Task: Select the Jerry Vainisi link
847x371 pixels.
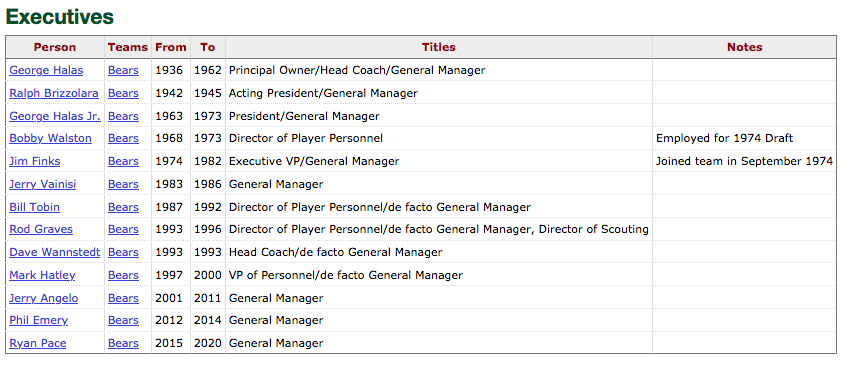Action: (43, 184)
